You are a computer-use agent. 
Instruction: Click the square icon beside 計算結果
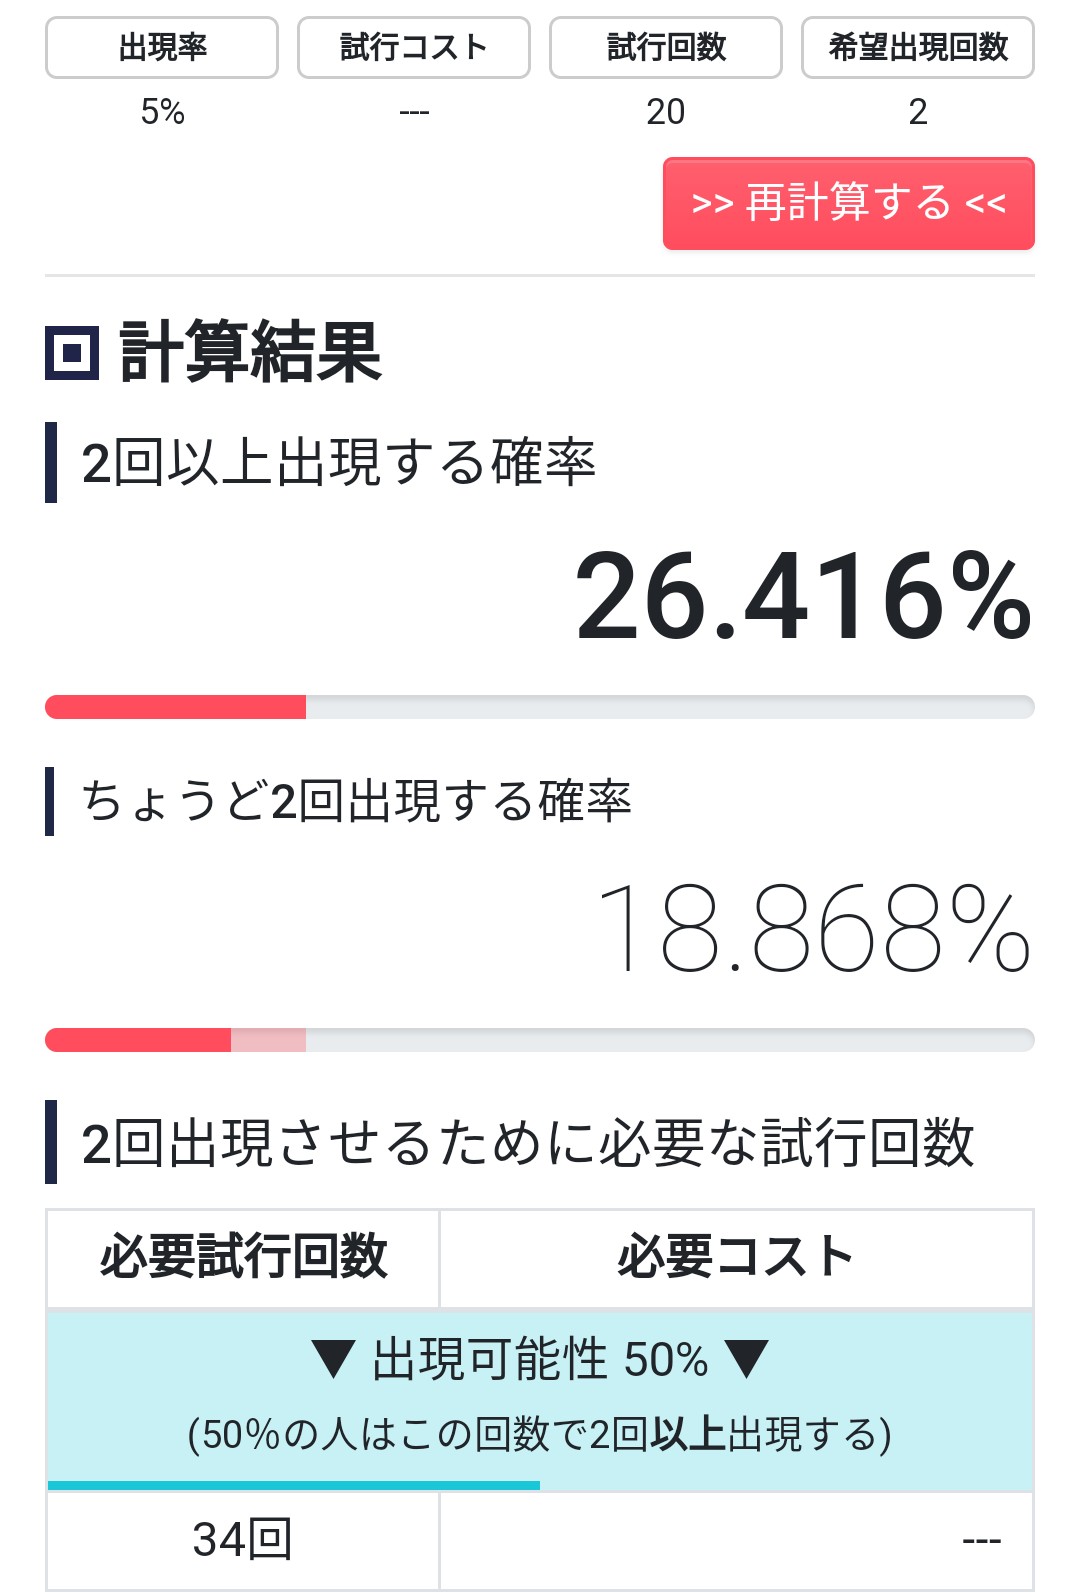click(72, 353)
